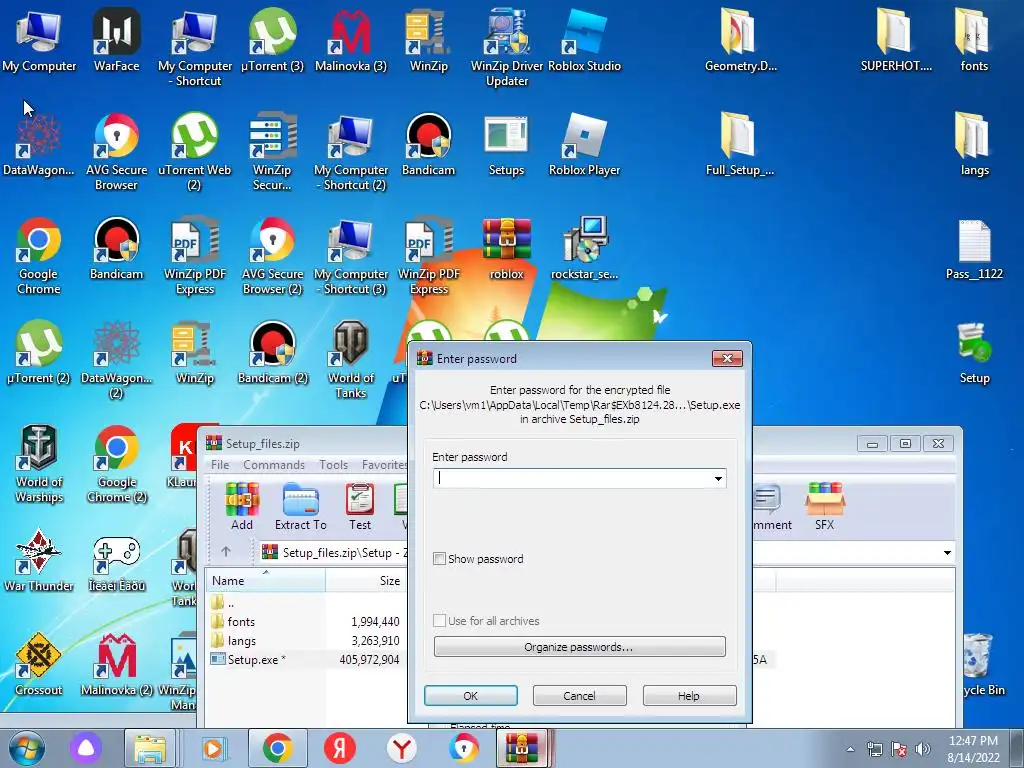
Task: Select the AVG Secure Browser icon
Action: pos(116,152)
